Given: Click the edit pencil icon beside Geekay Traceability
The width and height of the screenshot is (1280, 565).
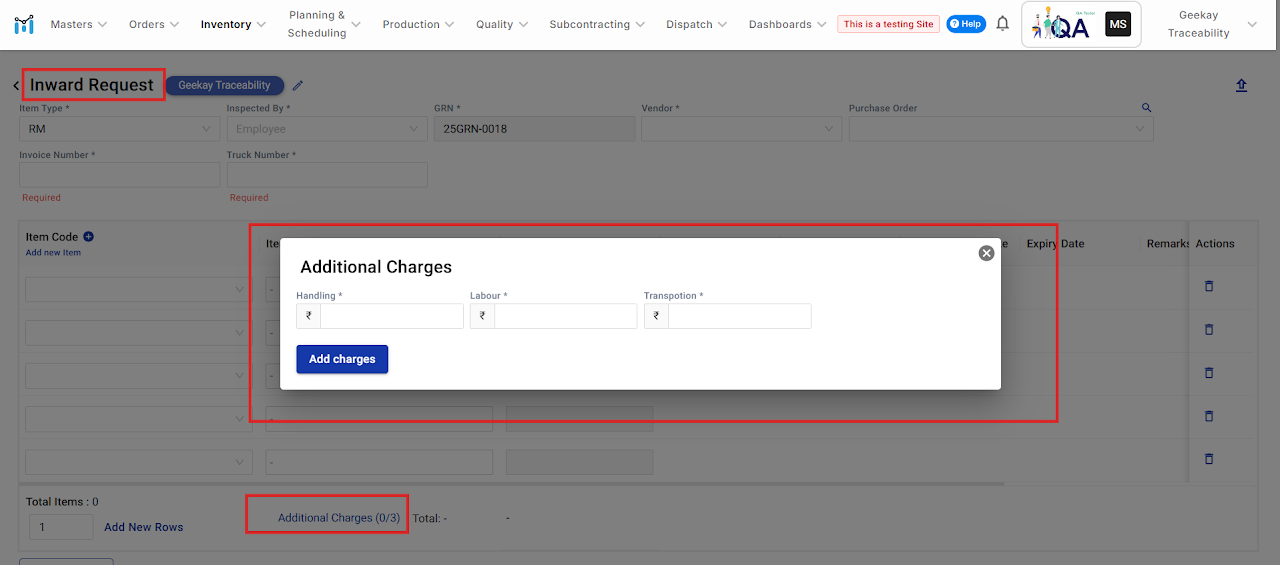Looking at the screenshot, I should pyautogui.click(x=298, y=86).
